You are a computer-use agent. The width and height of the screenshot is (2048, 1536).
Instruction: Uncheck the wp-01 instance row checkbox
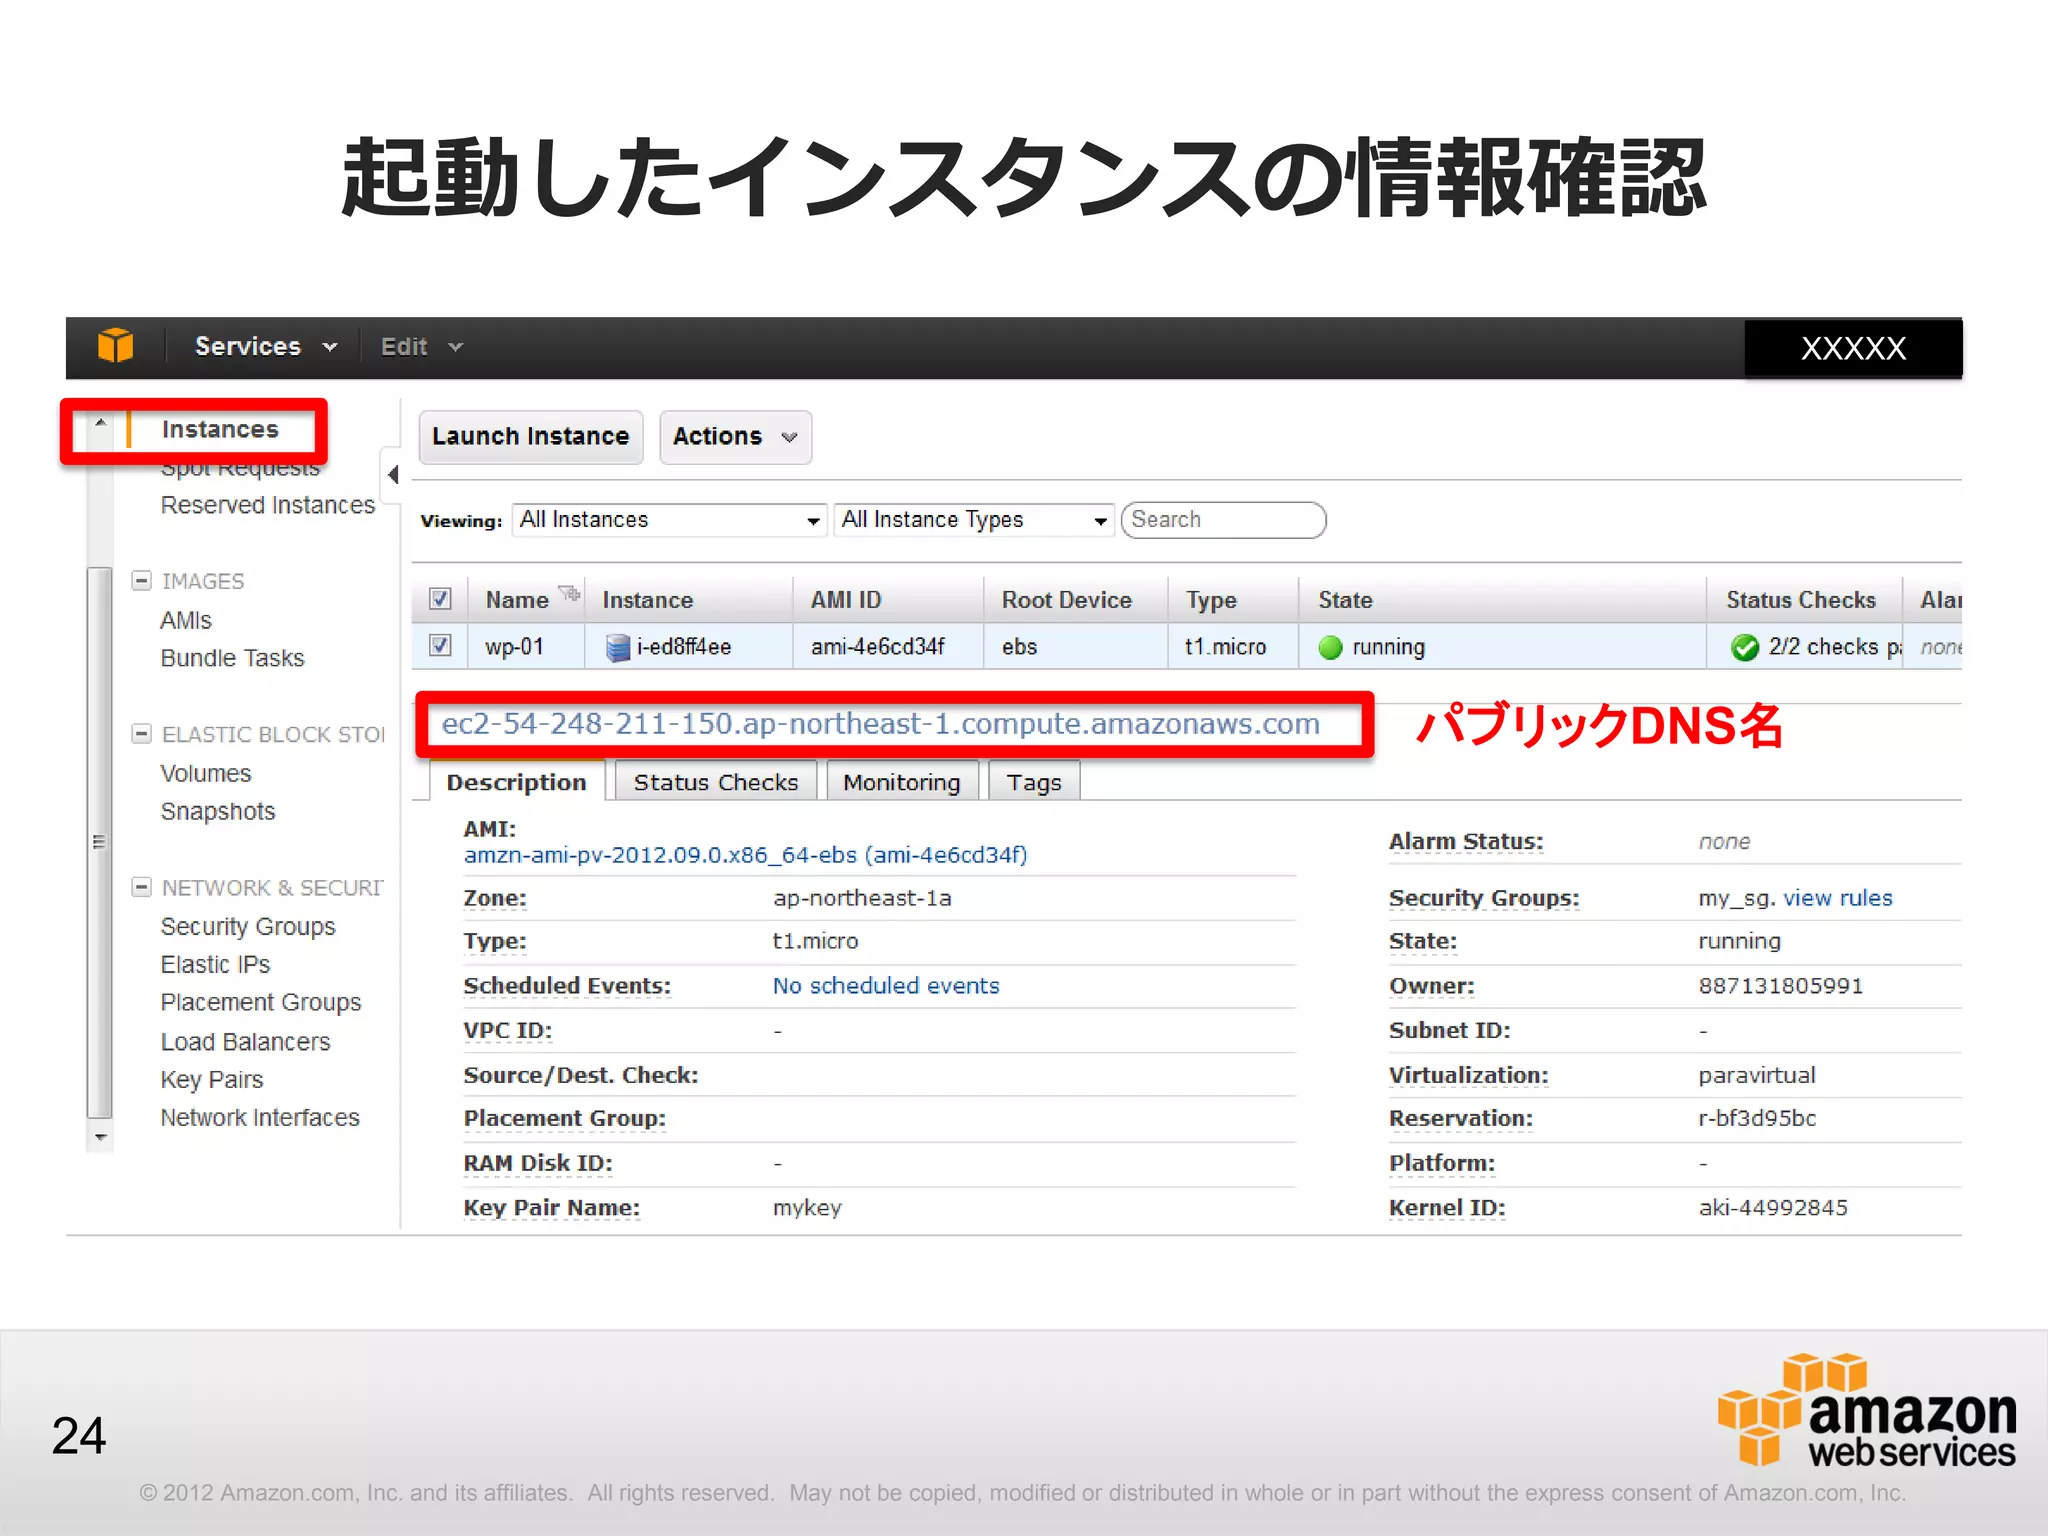coord(440,646)
